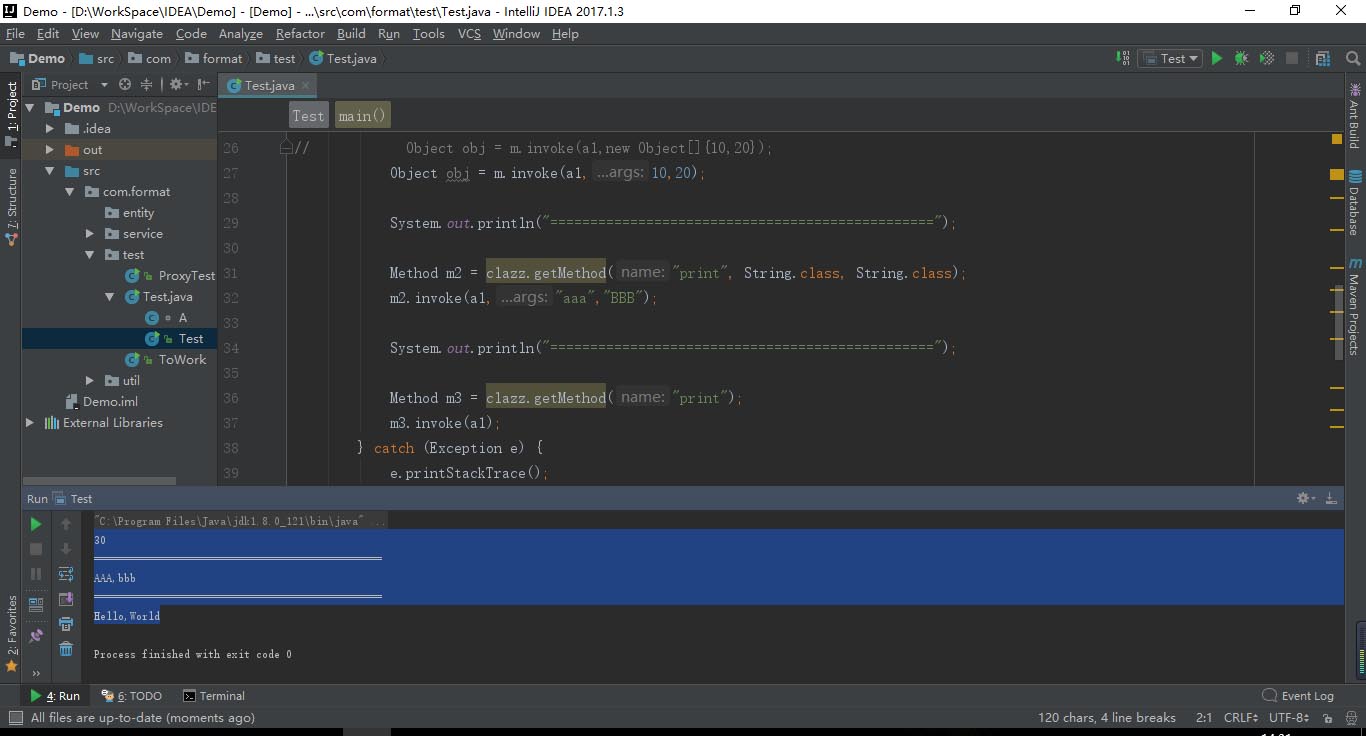Click main() in the editor breadcrumb

point(361,116)
